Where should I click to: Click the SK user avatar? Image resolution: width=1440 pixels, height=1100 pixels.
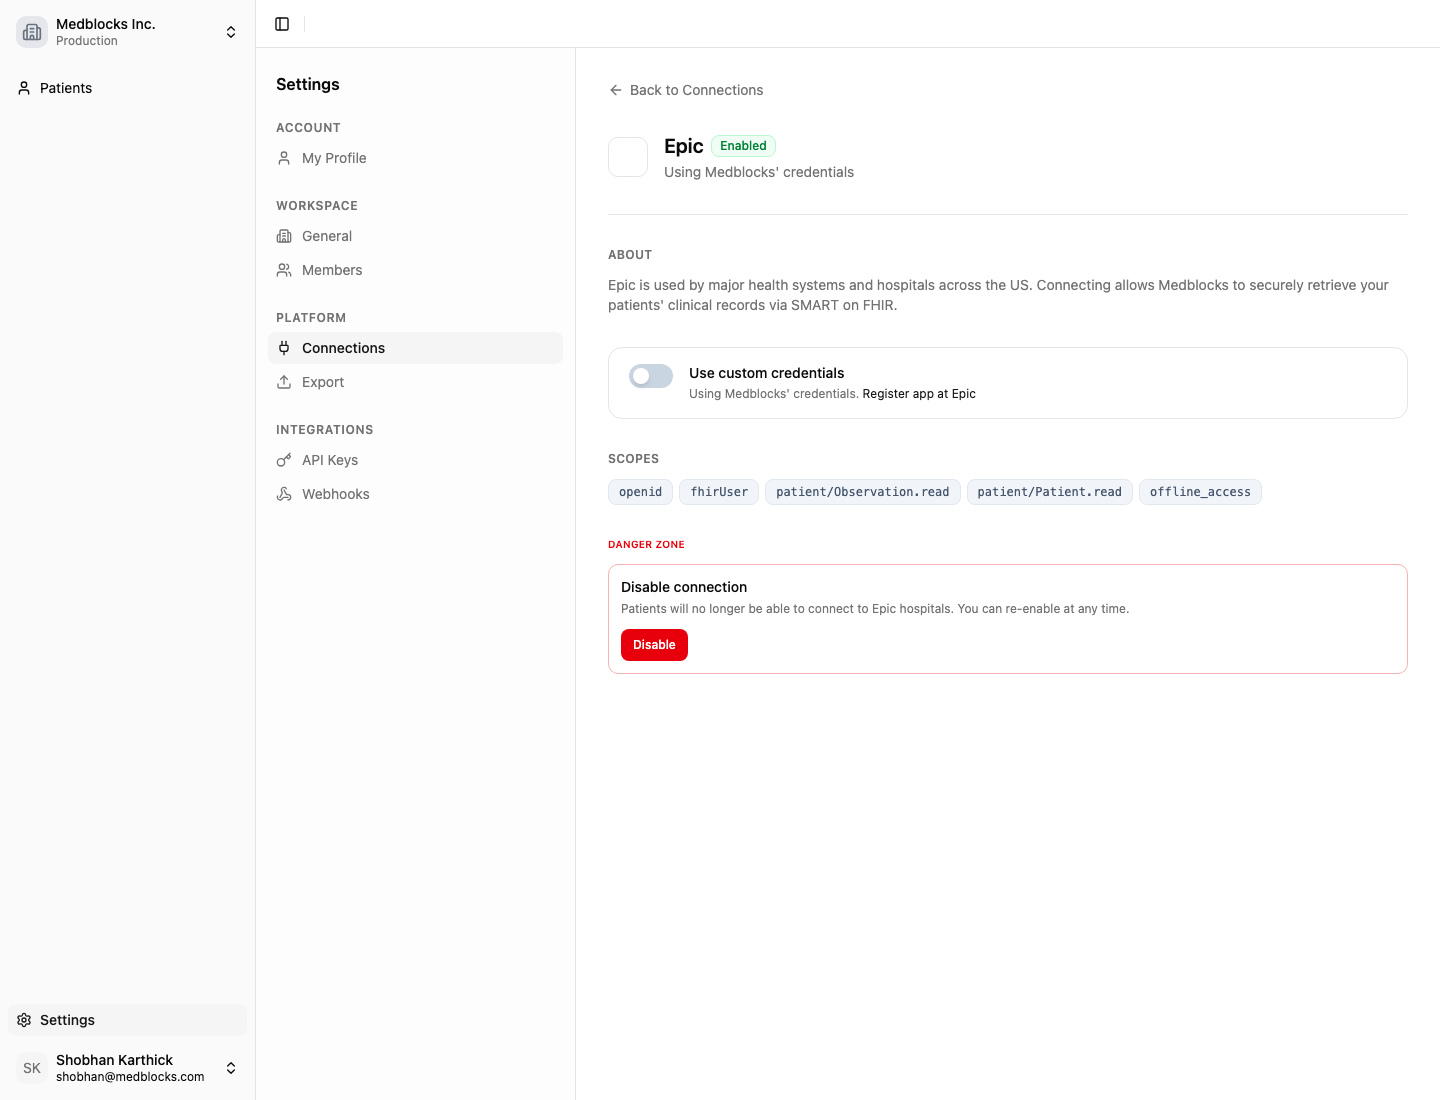[32, 1068]
